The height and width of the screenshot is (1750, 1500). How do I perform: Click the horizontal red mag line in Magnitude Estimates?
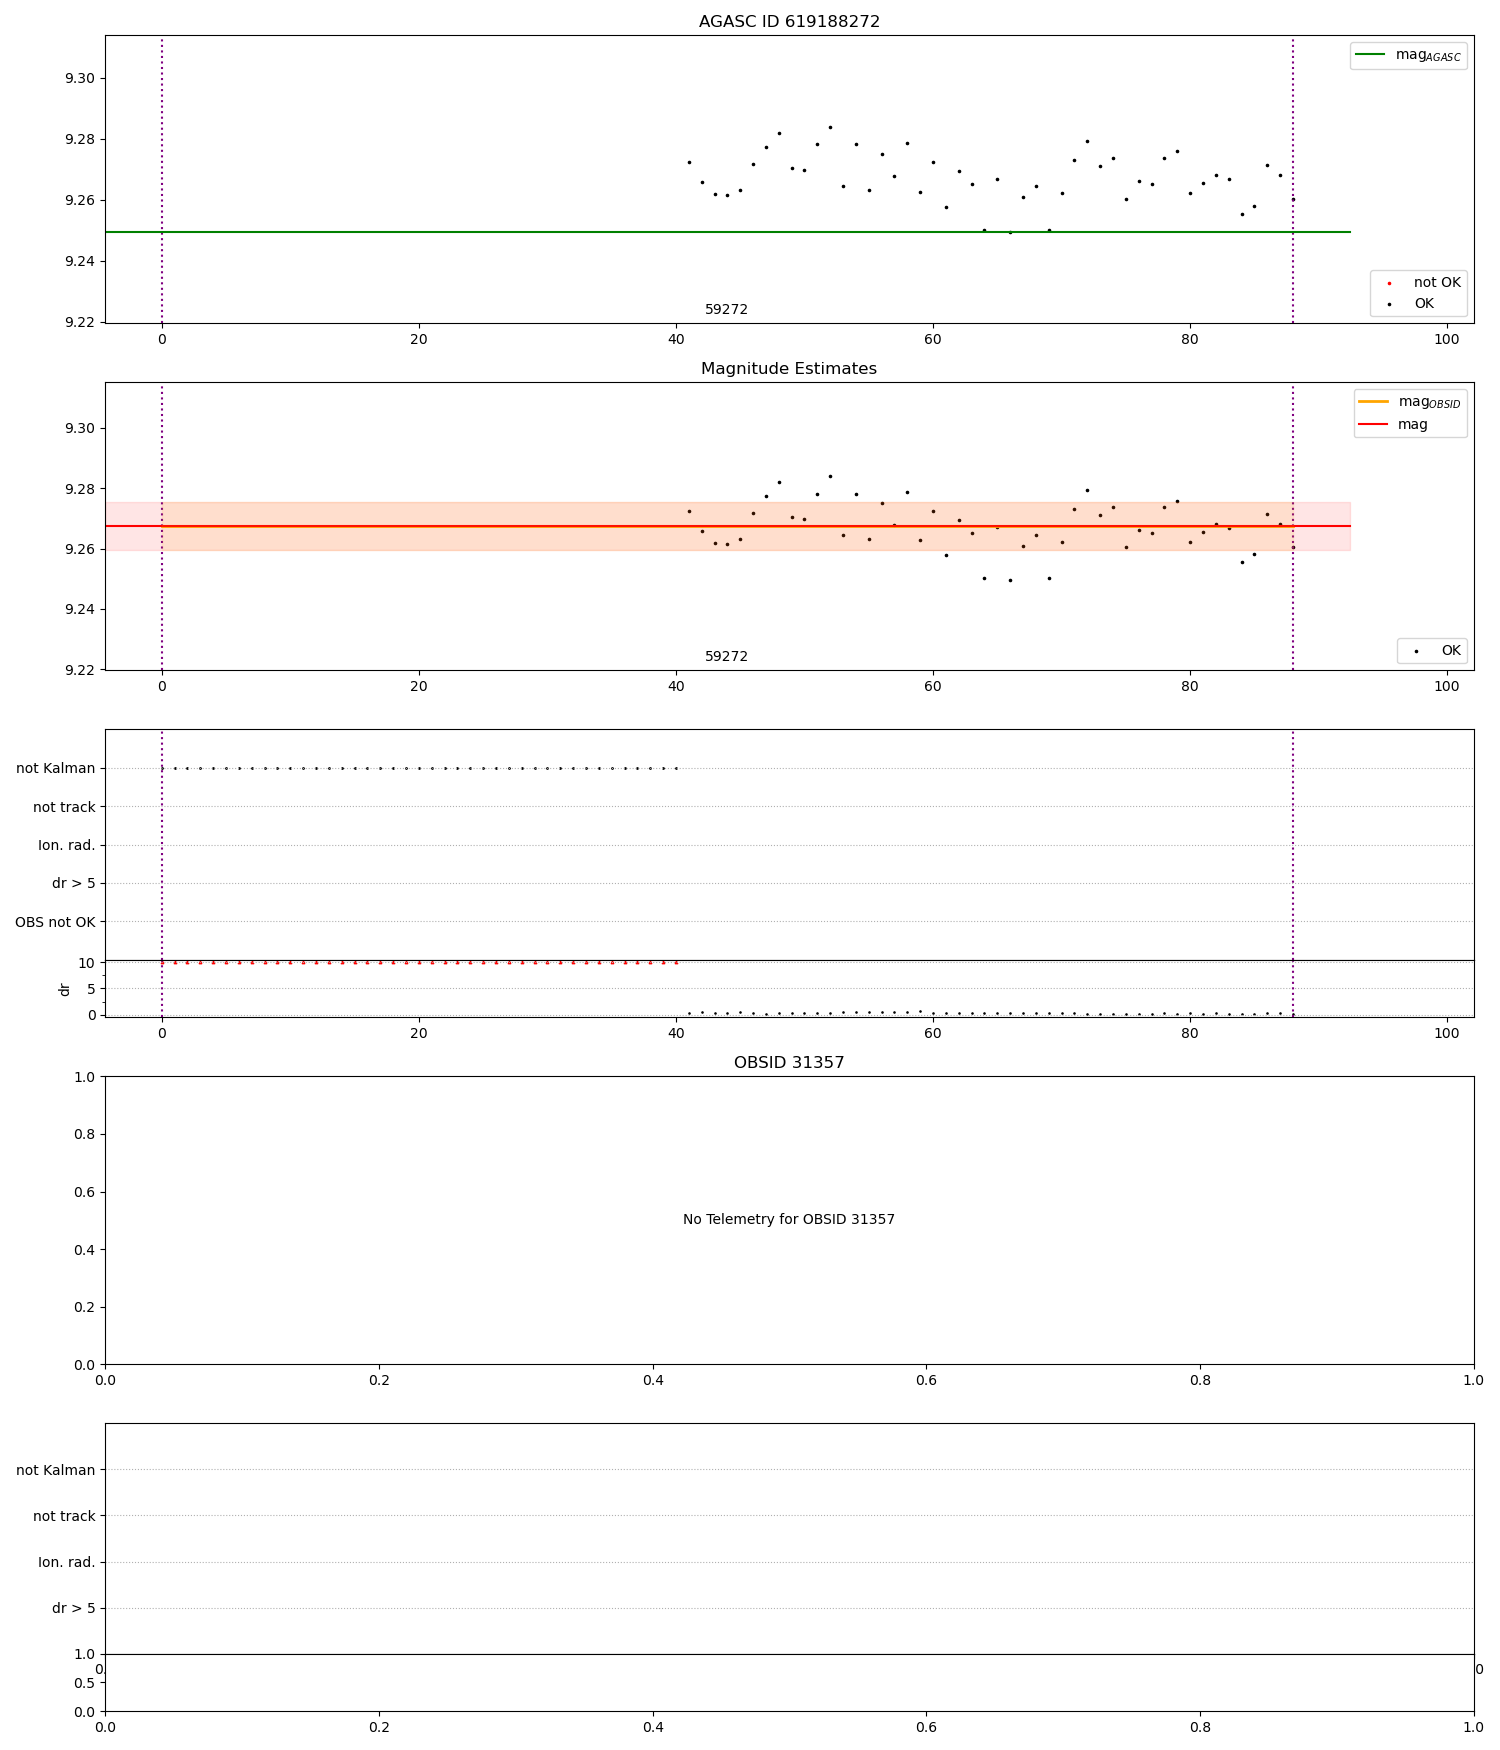click(727, 526)
